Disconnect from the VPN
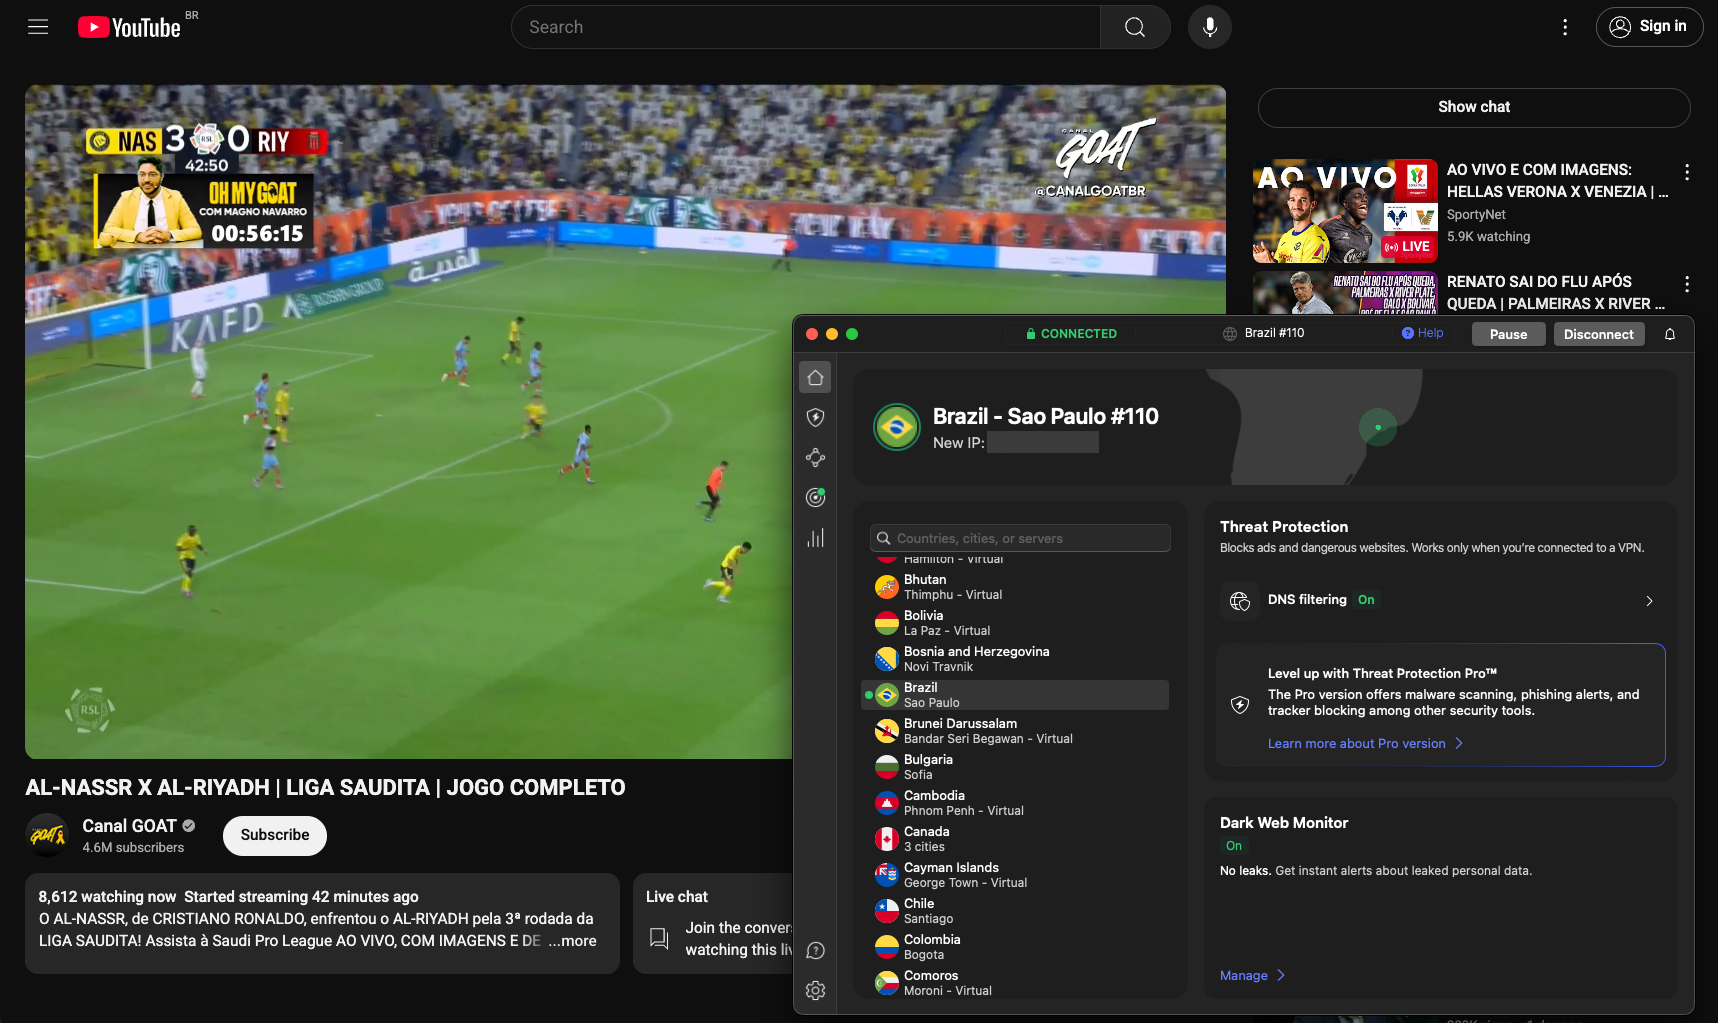This screenshot has height=1023, width=1718. (x=1598, y=334)
